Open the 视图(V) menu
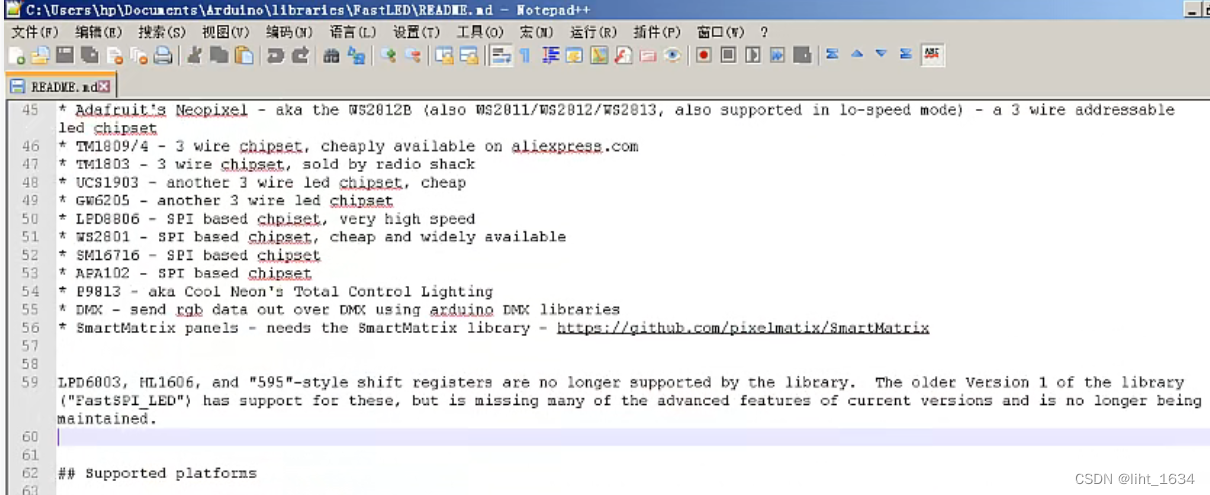 click(224, 32)
